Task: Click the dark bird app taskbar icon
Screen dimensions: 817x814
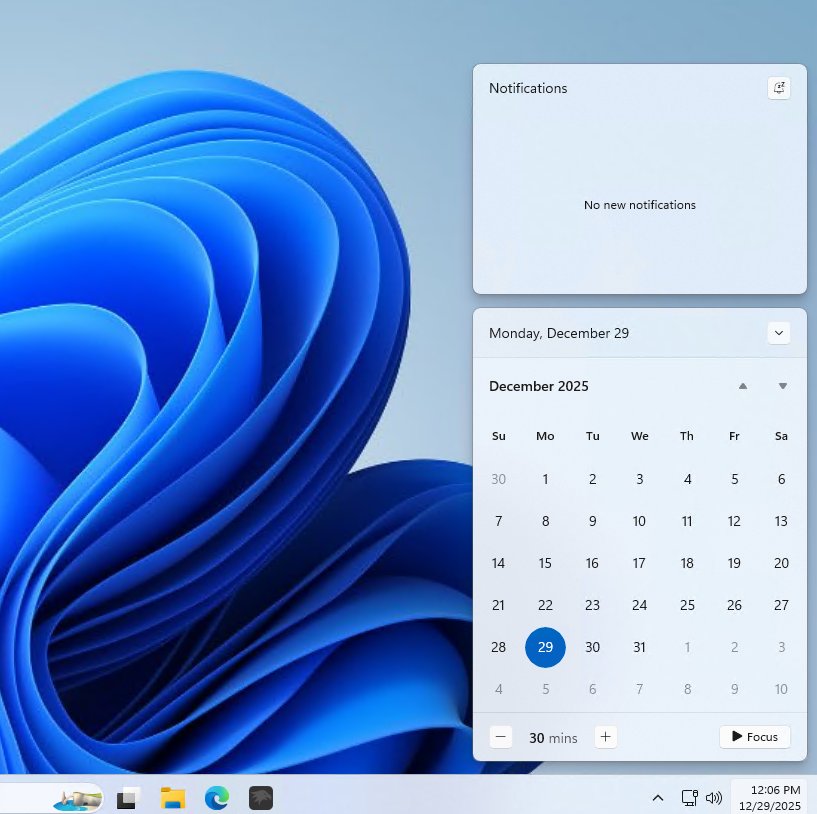Action: point(261,797)
